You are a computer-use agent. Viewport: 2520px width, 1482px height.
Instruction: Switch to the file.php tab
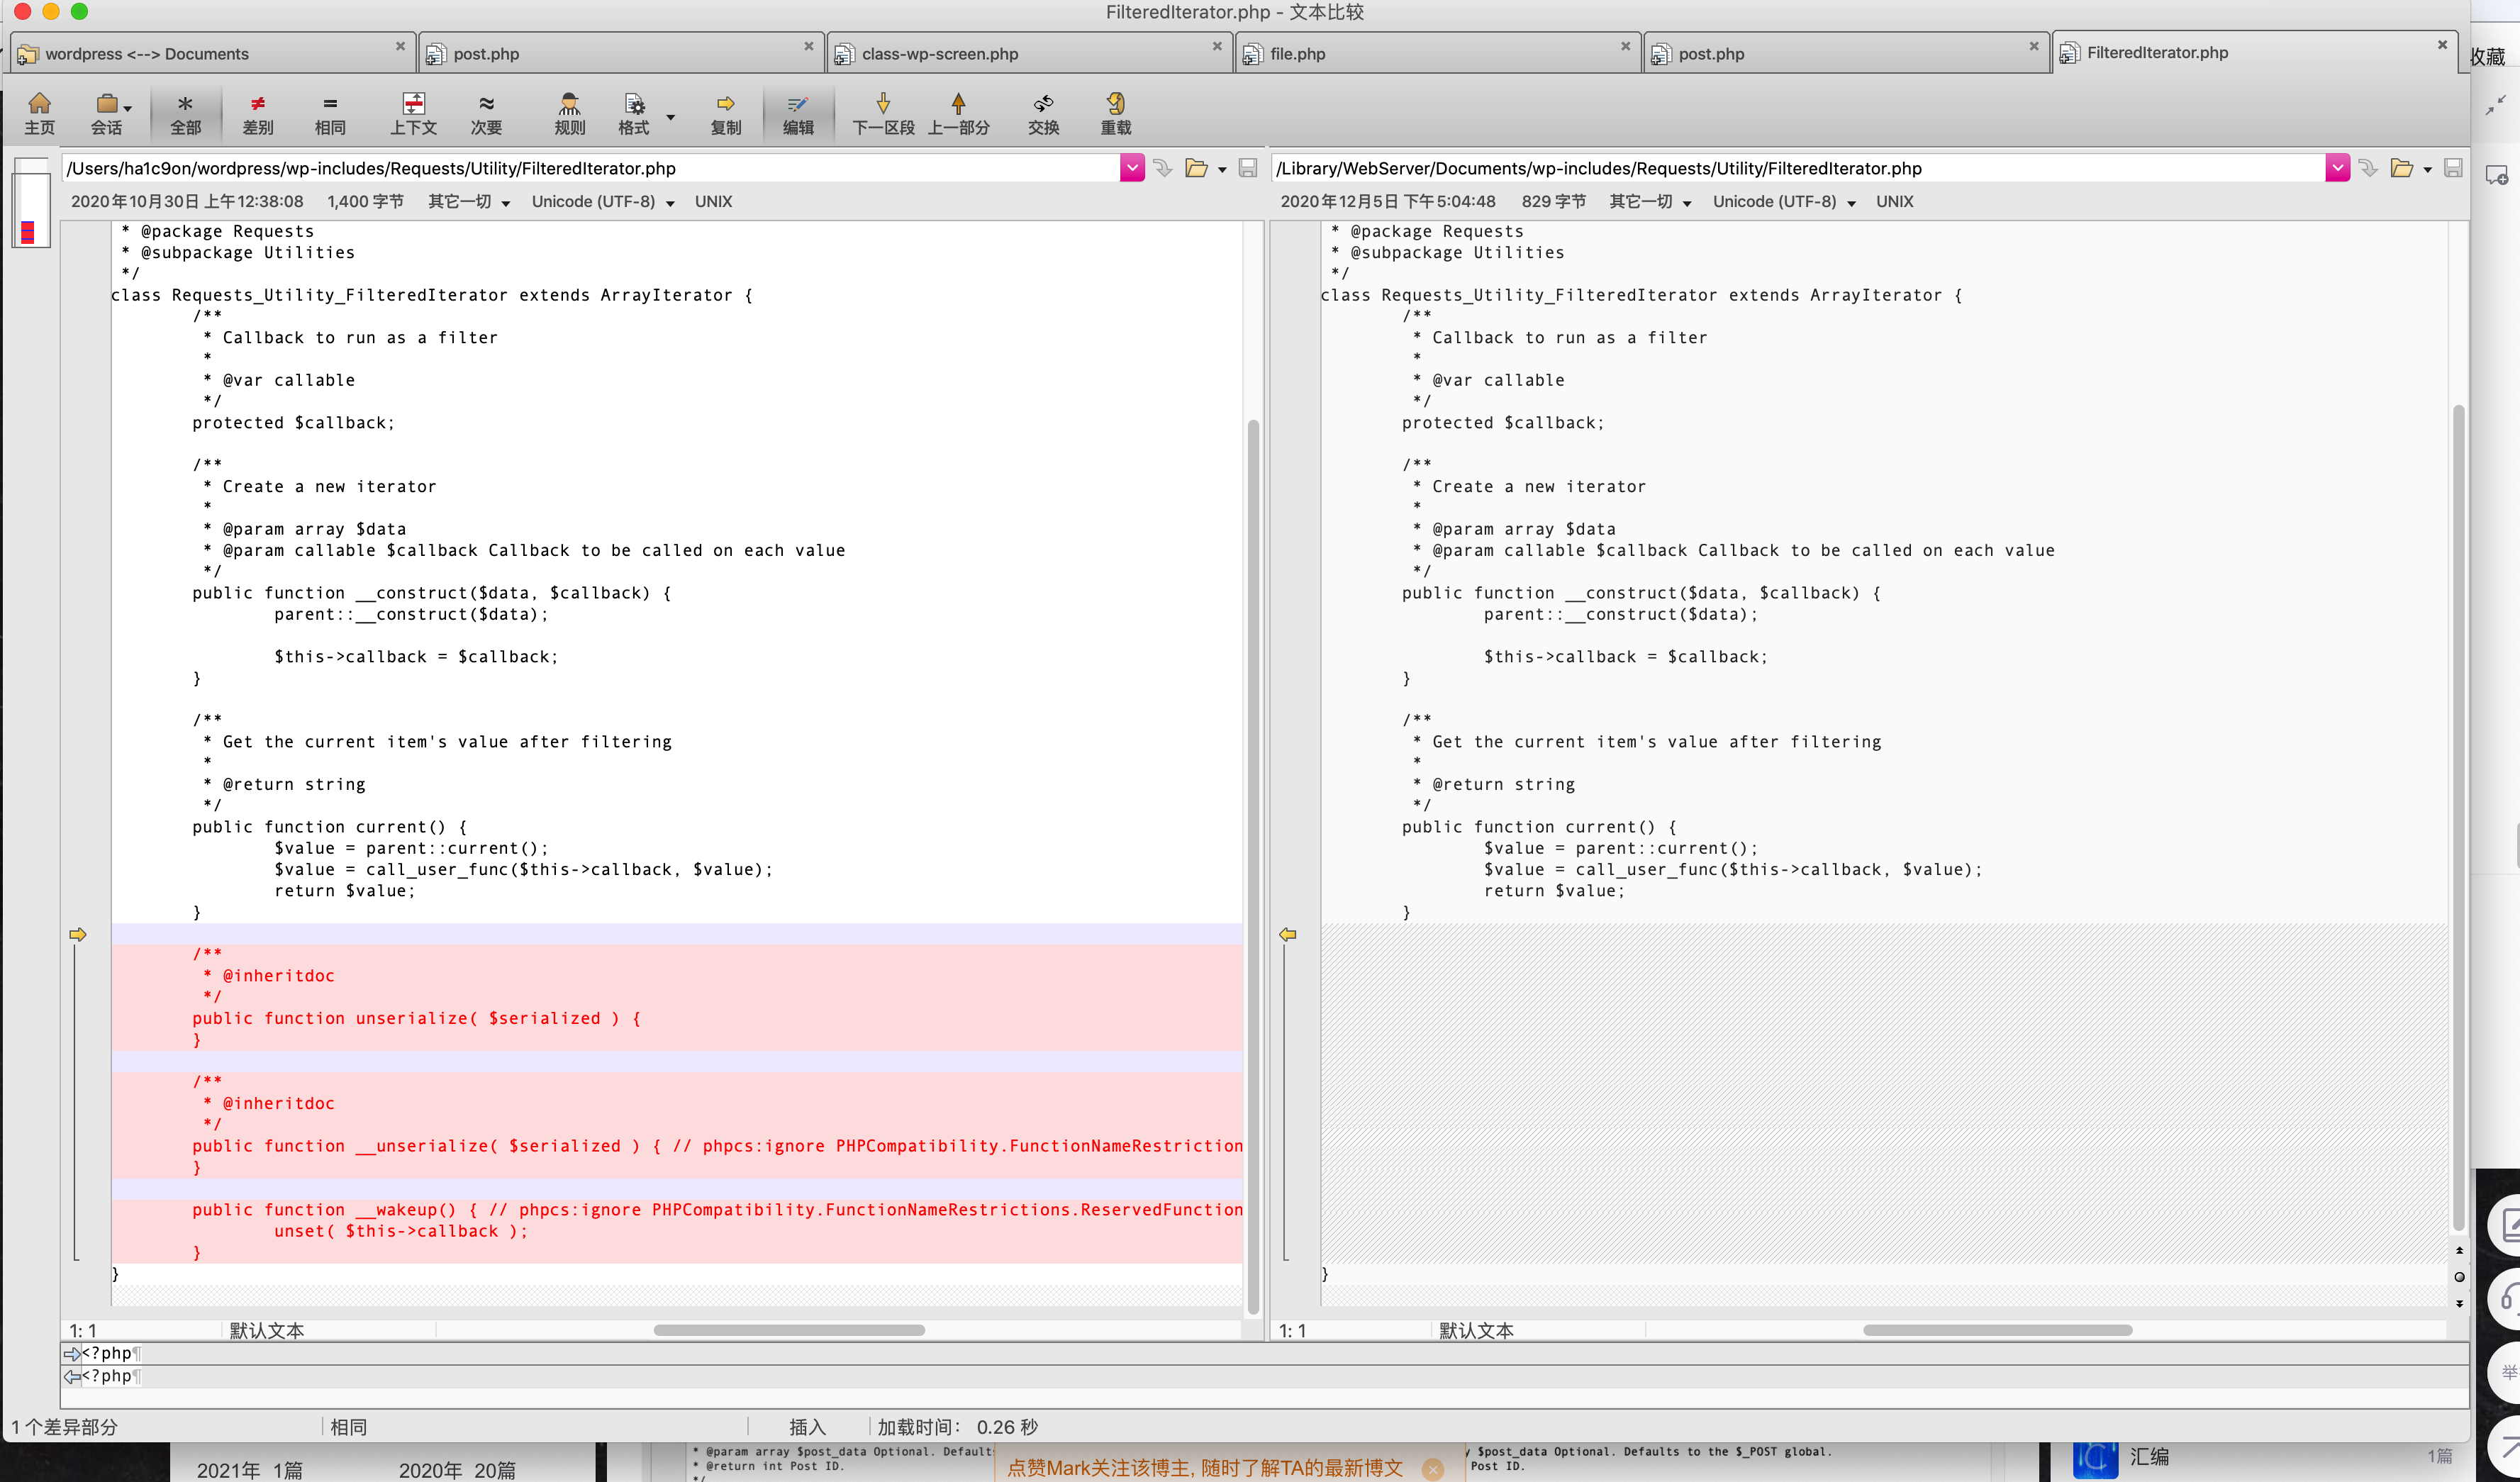coord(1437,53)
